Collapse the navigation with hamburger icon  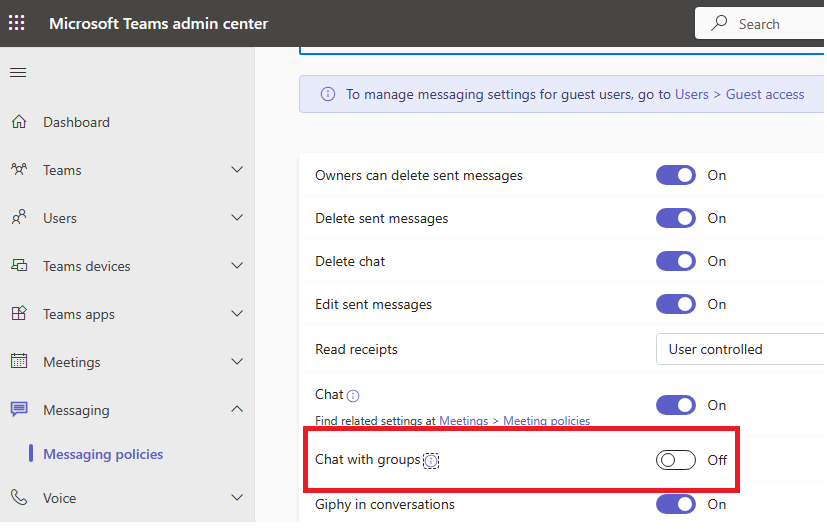[x=18, y=72]
